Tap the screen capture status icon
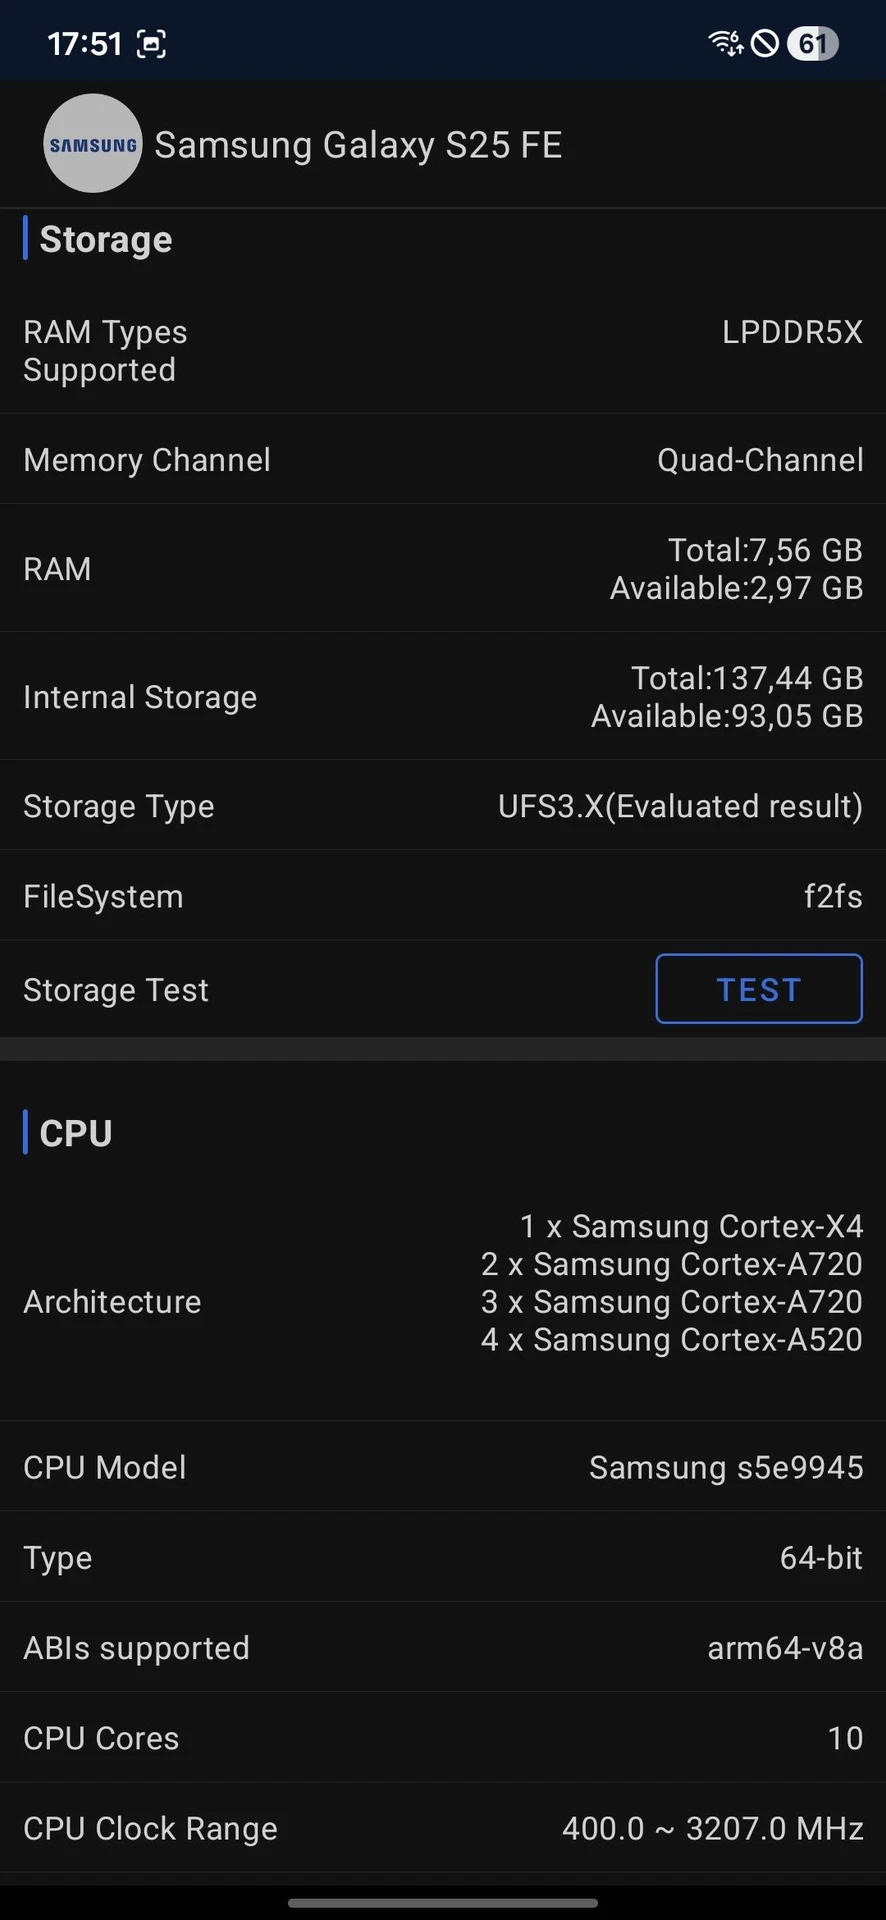The image size is (886, 1920). (x=151, y=44)
